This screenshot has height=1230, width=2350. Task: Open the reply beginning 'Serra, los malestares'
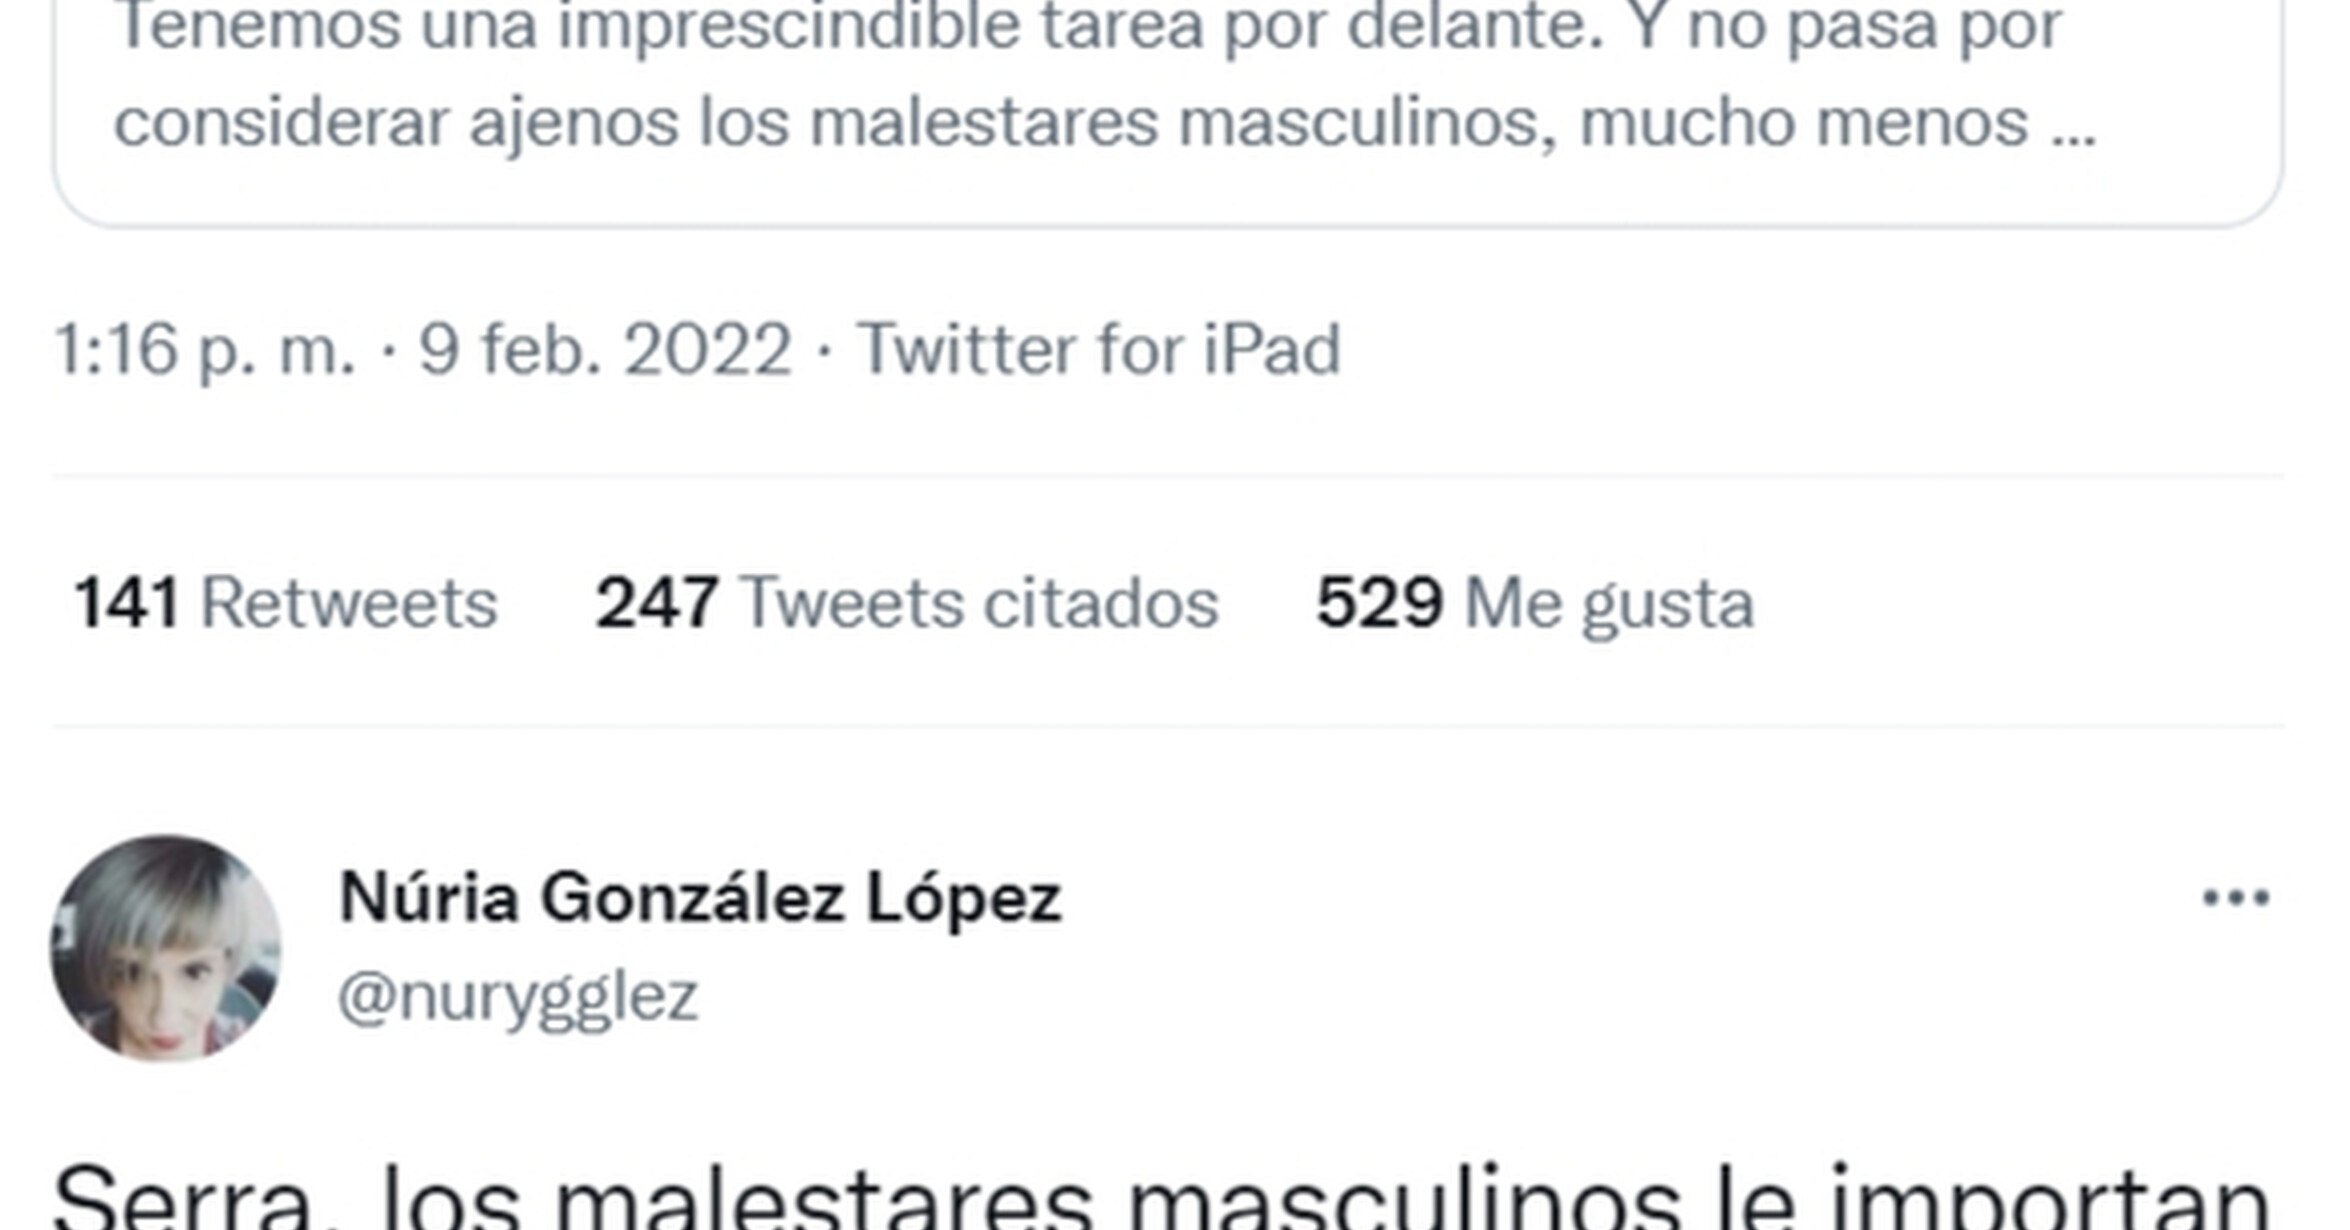click(1162, 1195)
